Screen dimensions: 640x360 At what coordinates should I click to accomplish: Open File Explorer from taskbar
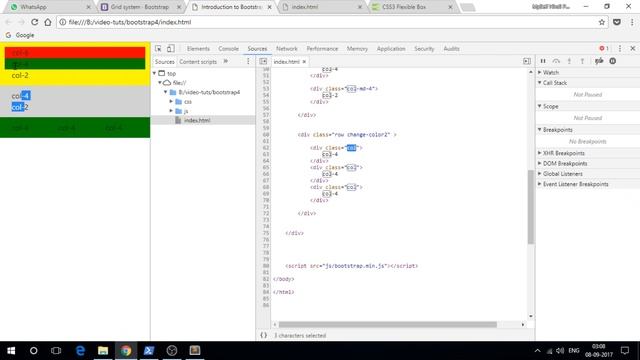click(103, 351)
